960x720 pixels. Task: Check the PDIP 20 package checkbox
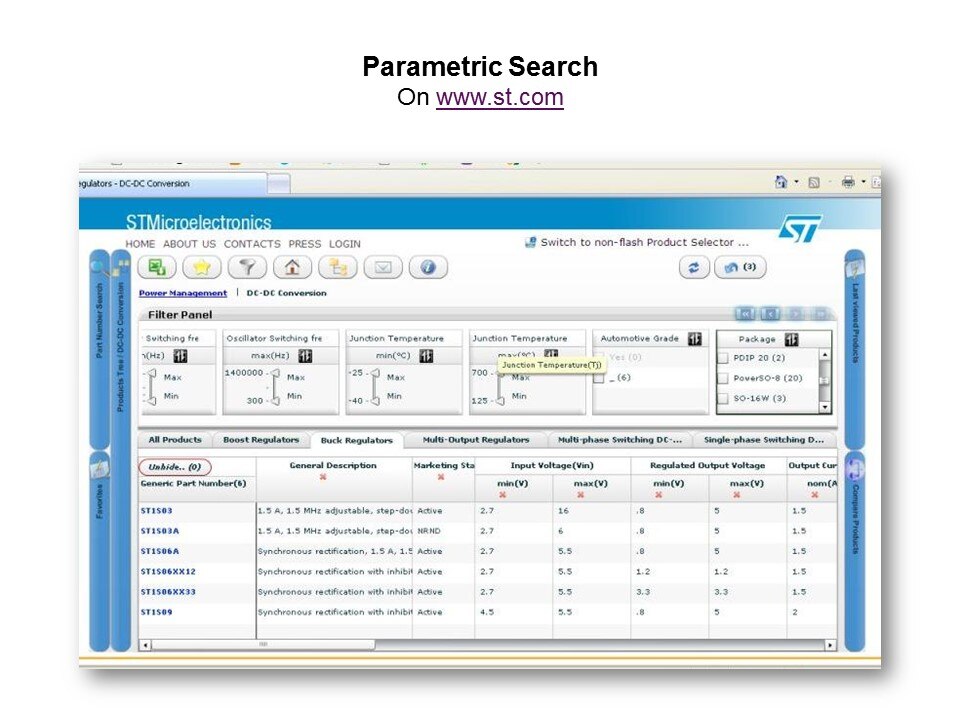tap(723, 358)
